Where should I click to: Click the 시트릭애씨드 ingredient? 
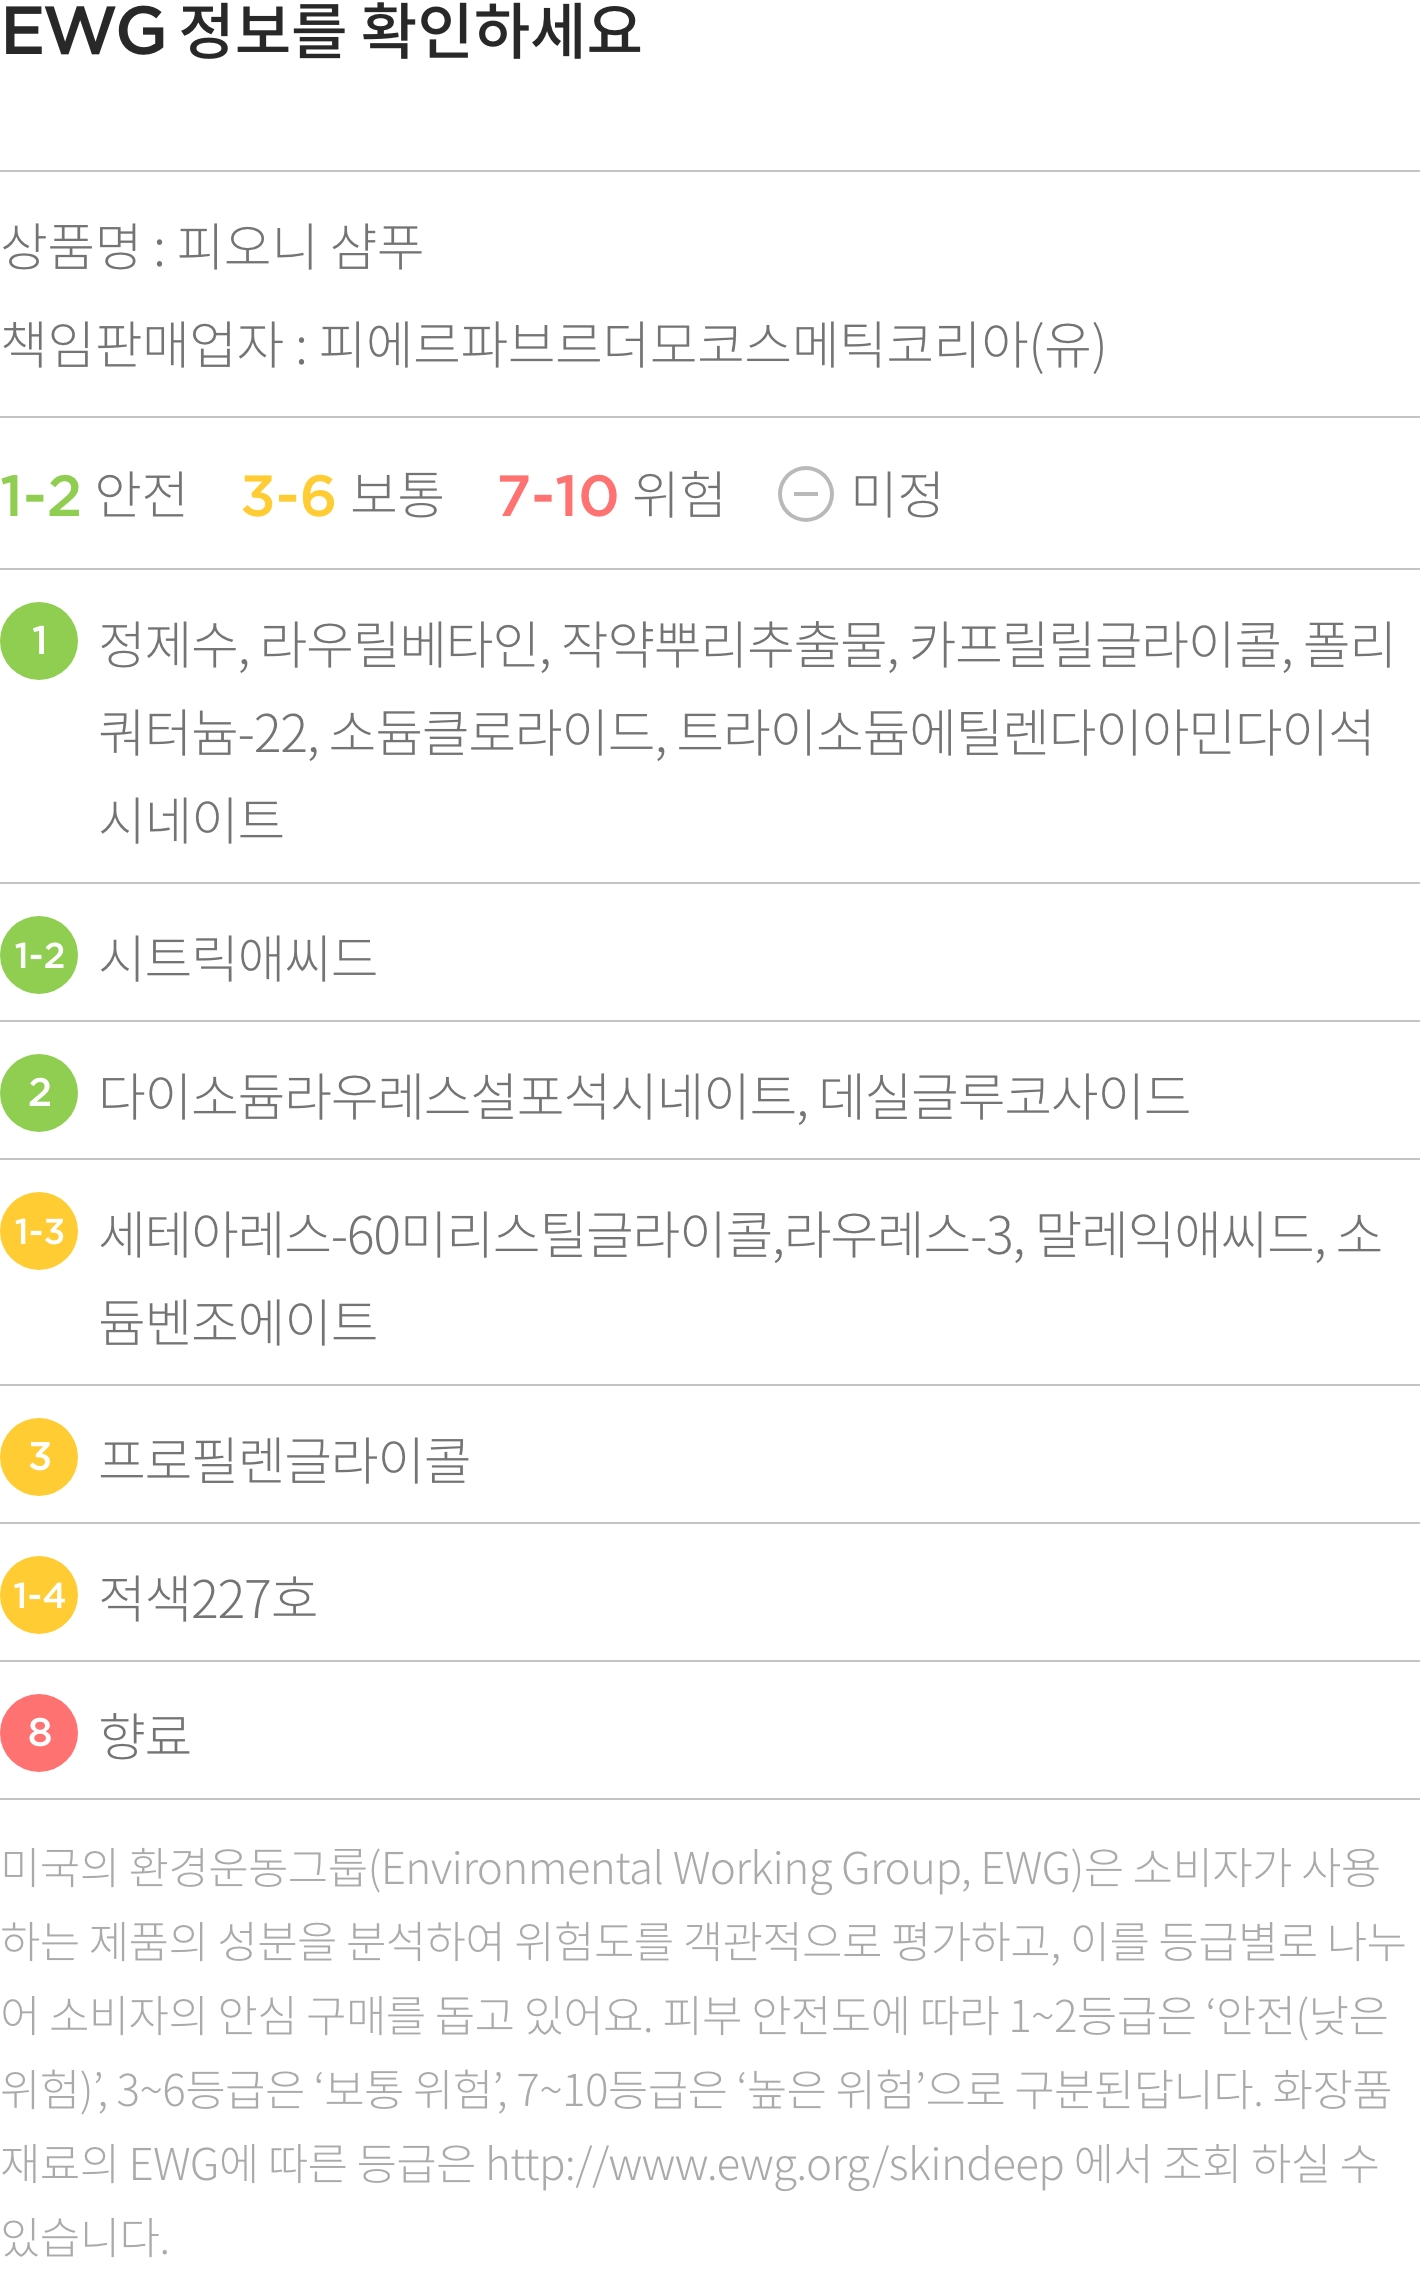[x=238, y=957]
